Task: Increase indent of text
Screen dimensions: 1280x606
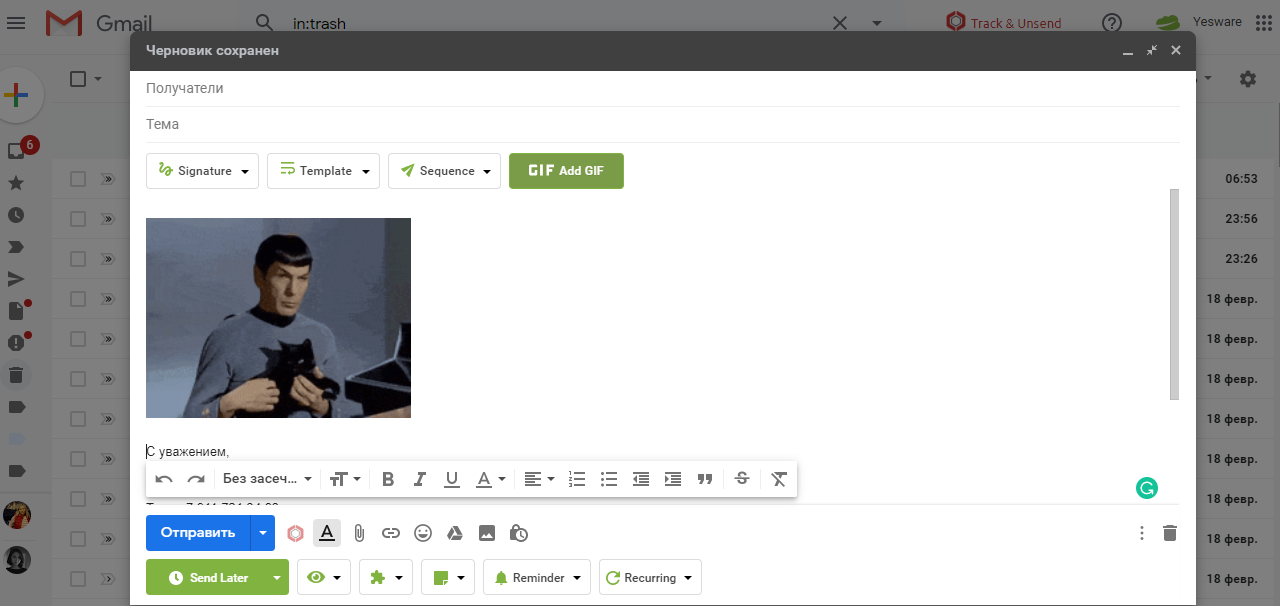Action: [x=673, y=479]
